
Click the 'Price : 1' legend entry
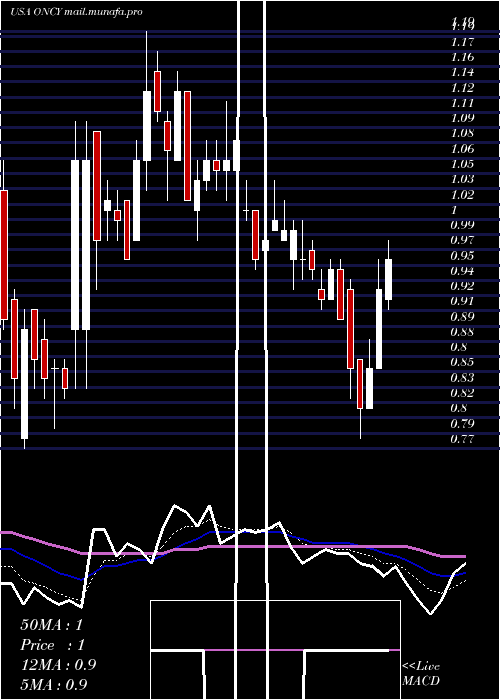[53, 645]
